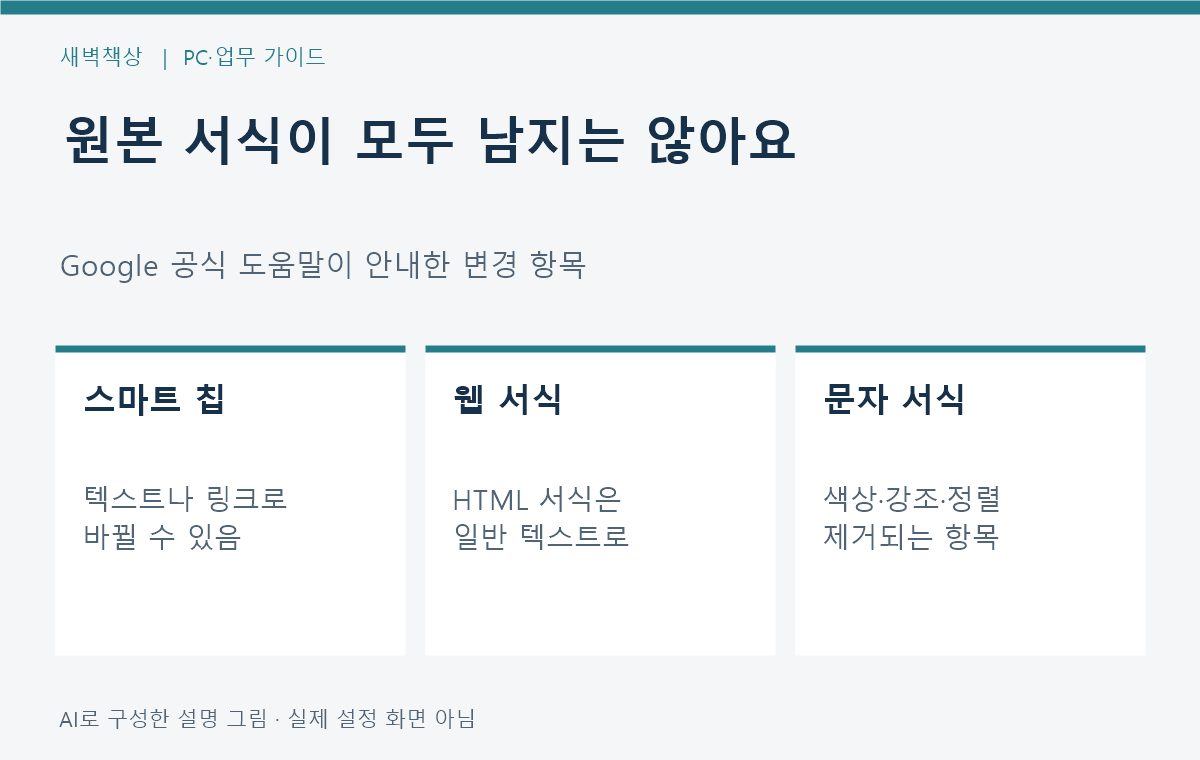Select the '스마트 칩' card title
The height and width of the screenshot is (760, 1200).
tap(155, 399)
